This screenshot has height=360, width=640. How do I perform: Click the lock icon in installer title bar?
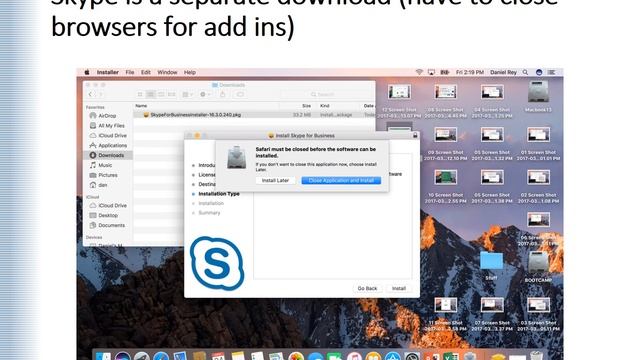point(415,136)
